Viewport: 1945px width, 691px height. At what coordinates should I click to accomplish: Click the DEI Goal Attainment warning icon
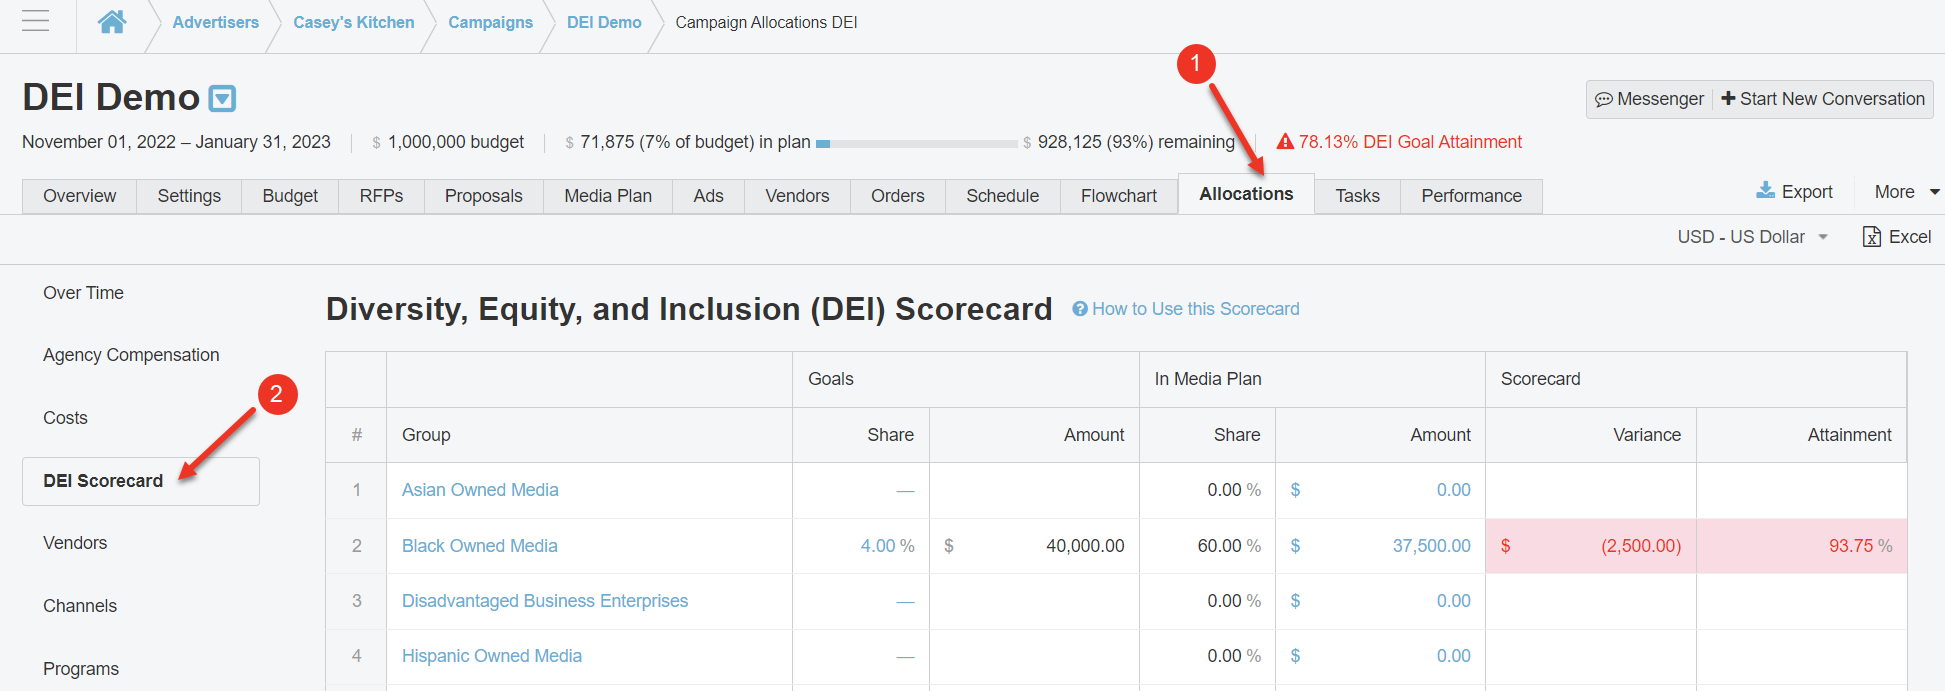point(1285,142)
